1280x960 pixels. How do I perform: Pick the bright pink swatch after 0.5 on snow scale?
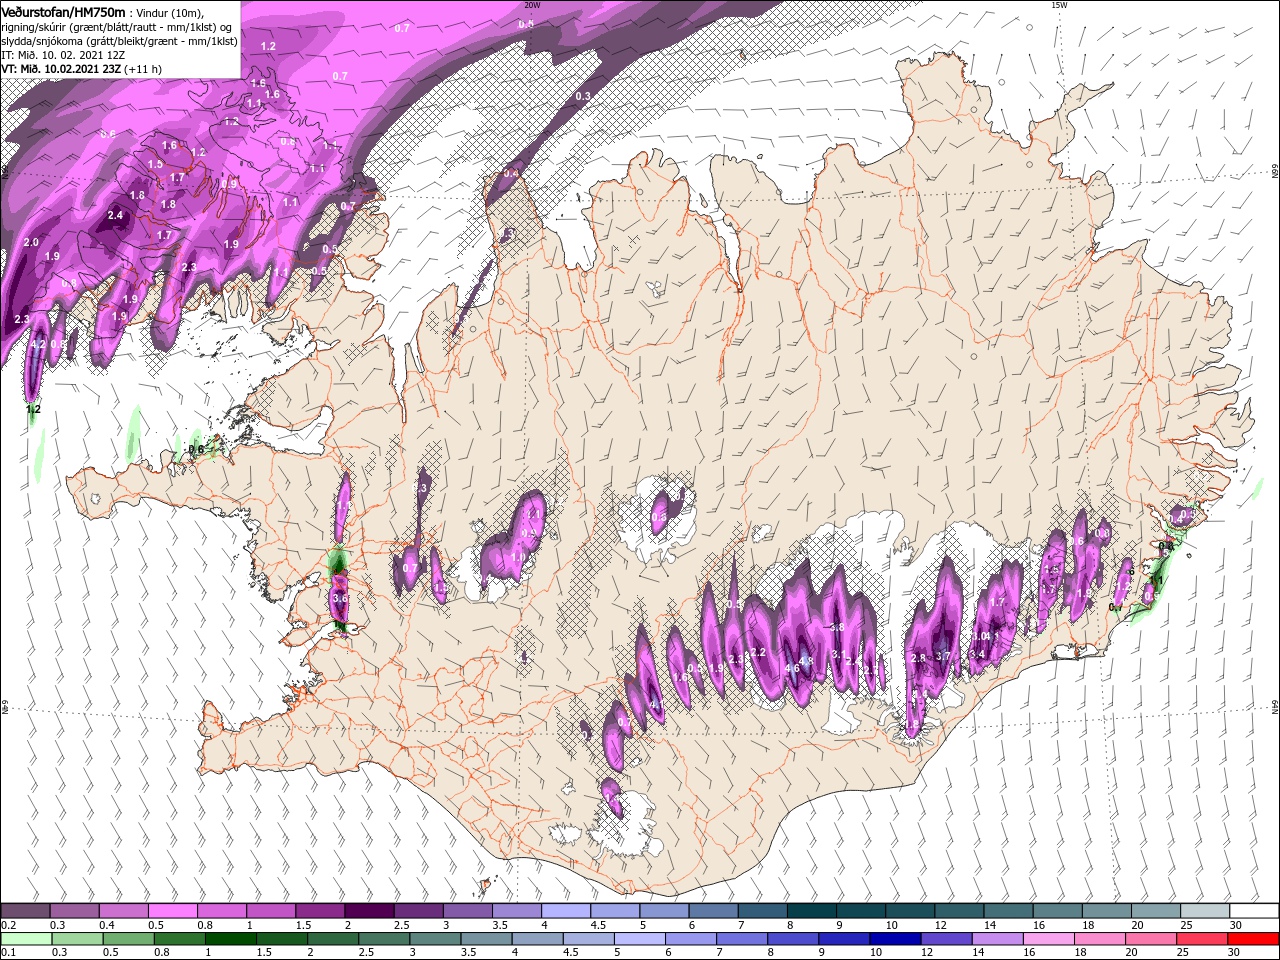coord(173,911)
